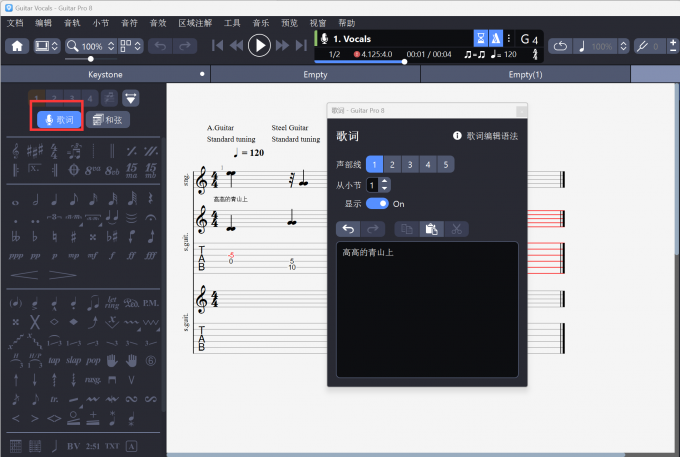Click the metronome icon in track display
Image resolution: width=680 pixels, height=457 pixels.
[494, 38]
